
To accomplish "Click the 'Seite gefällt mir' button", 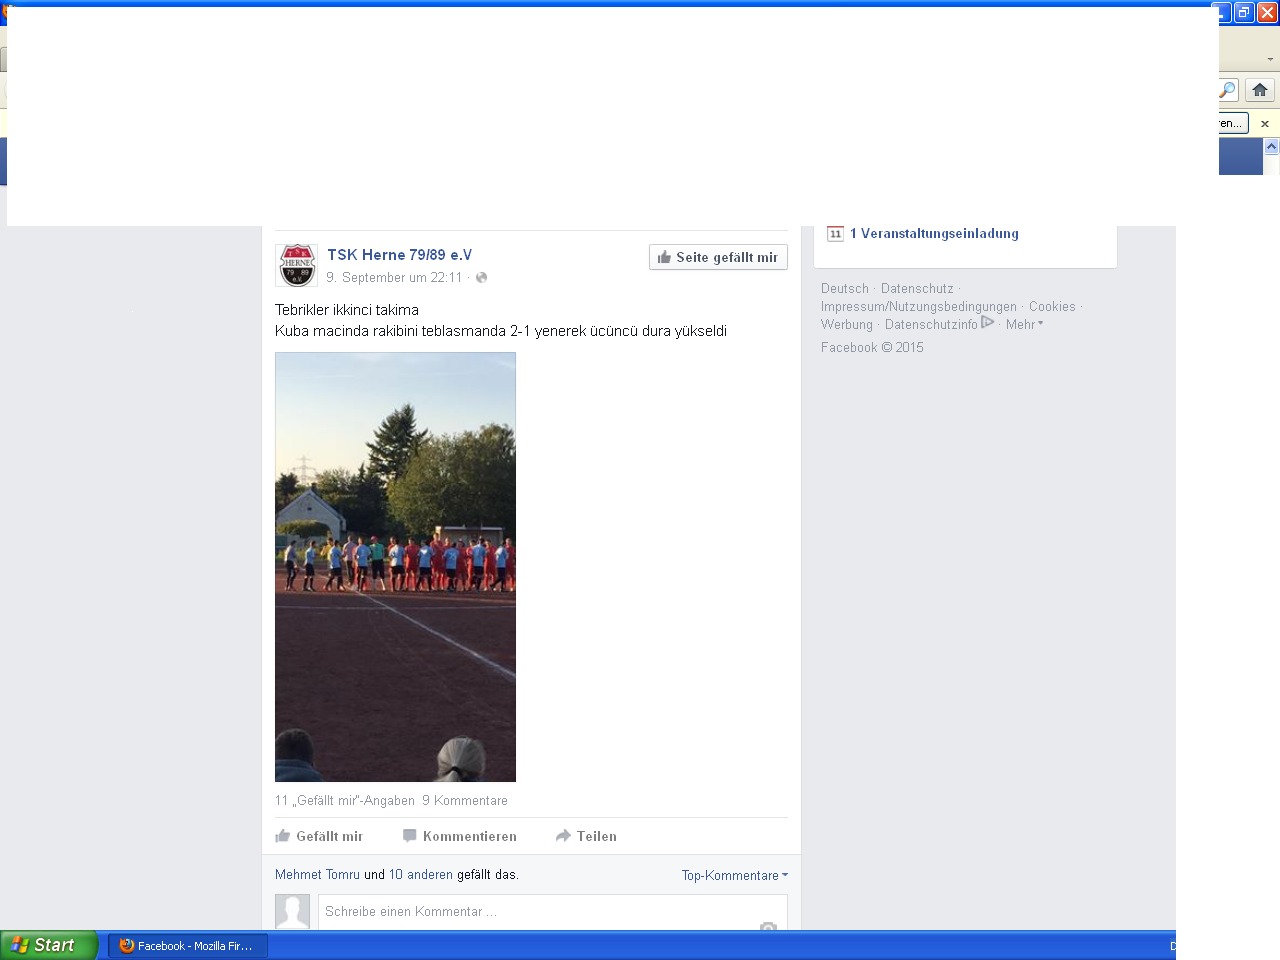I will pos(718,257).
